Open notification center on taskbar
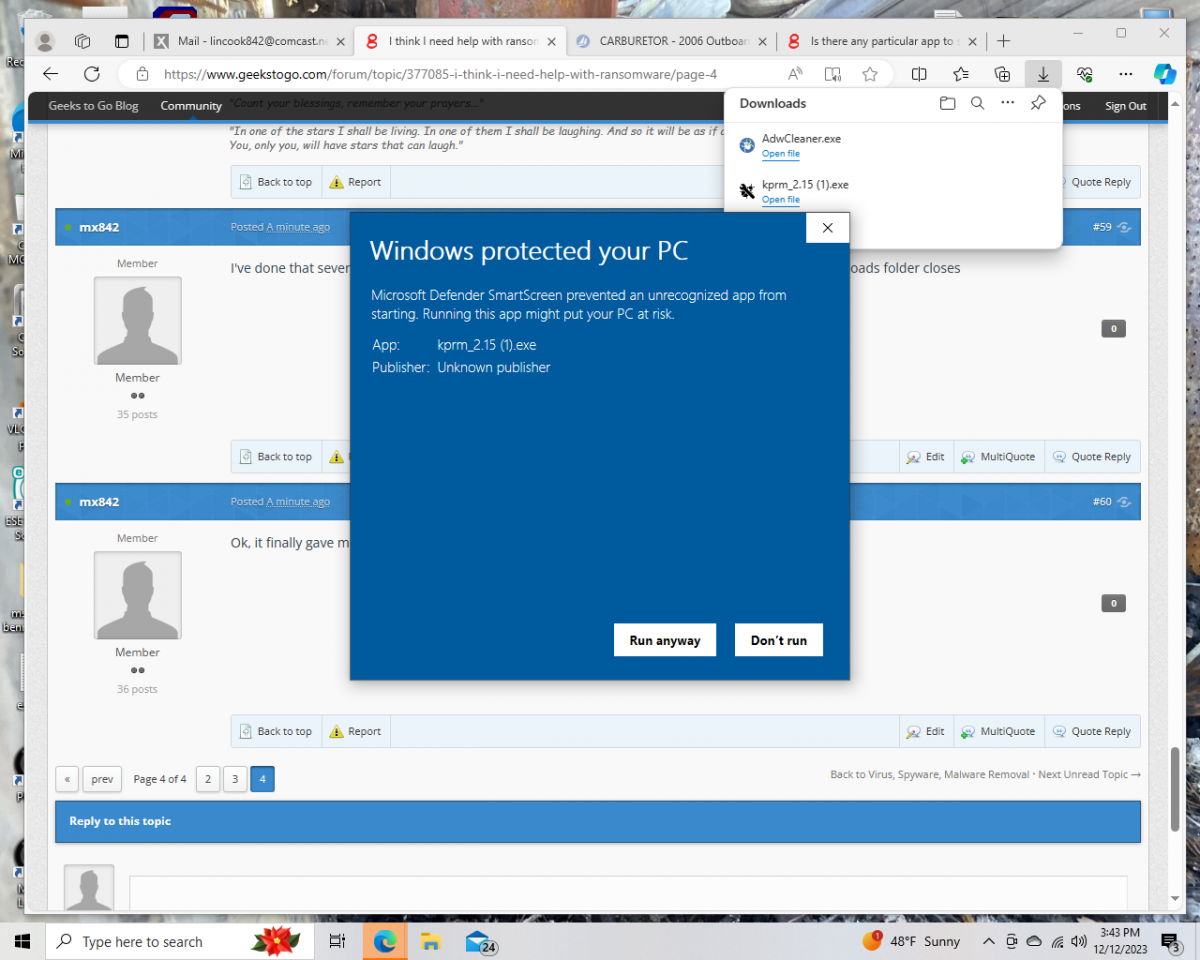1200x960 pixels. click(x=1171, y=941)
